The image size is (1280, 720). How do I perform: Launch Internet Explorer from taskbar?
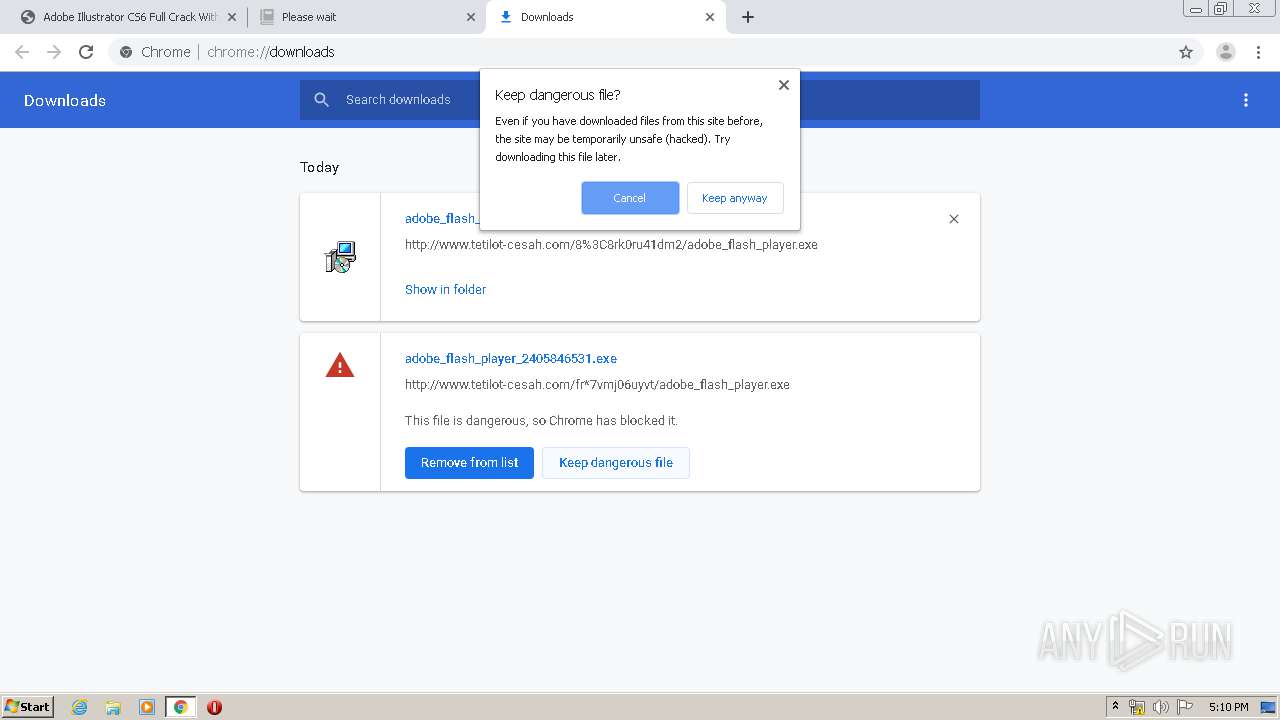80,707
